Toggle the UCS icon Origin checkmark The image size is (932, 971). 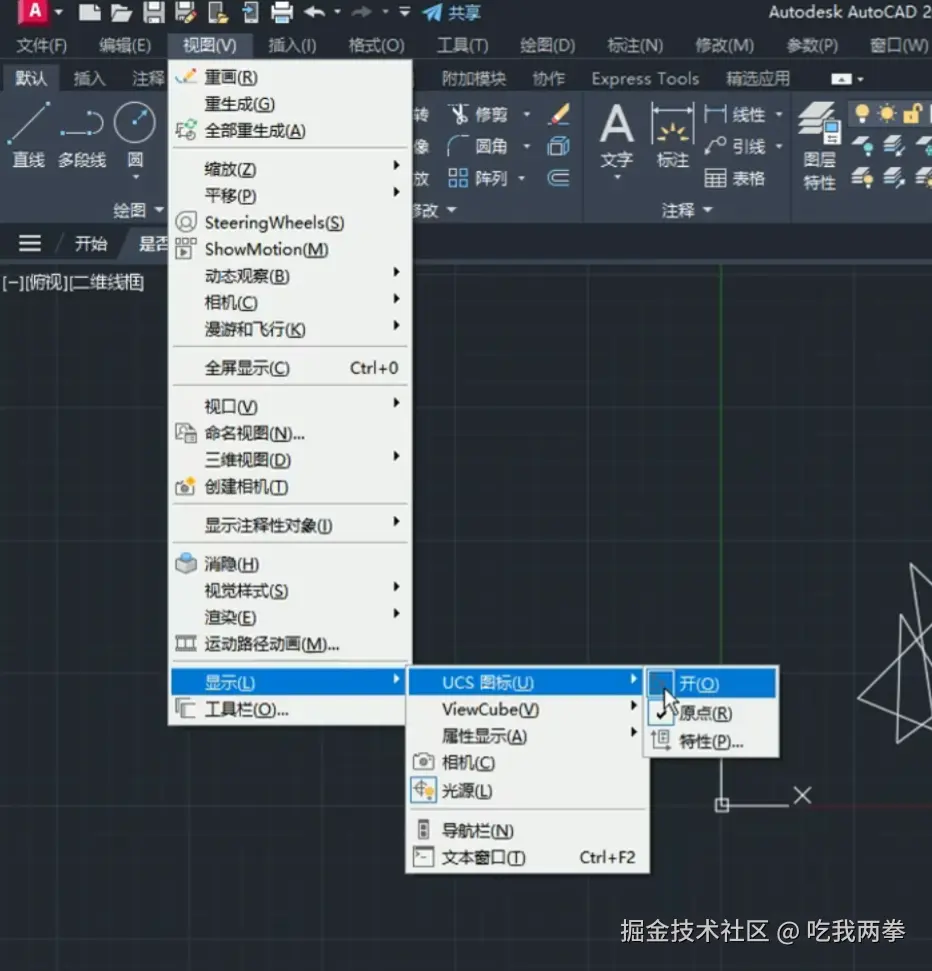coord(711,713)
